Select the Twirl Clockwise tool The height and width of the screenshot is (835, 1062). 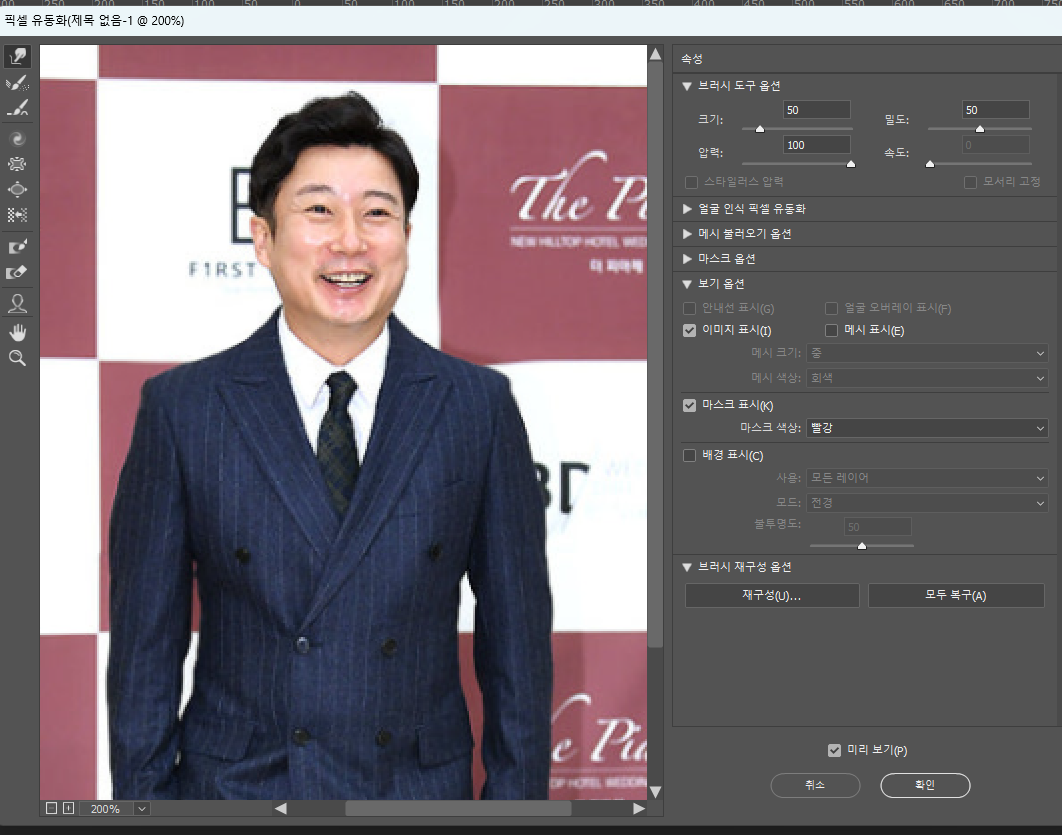[17, 138]
